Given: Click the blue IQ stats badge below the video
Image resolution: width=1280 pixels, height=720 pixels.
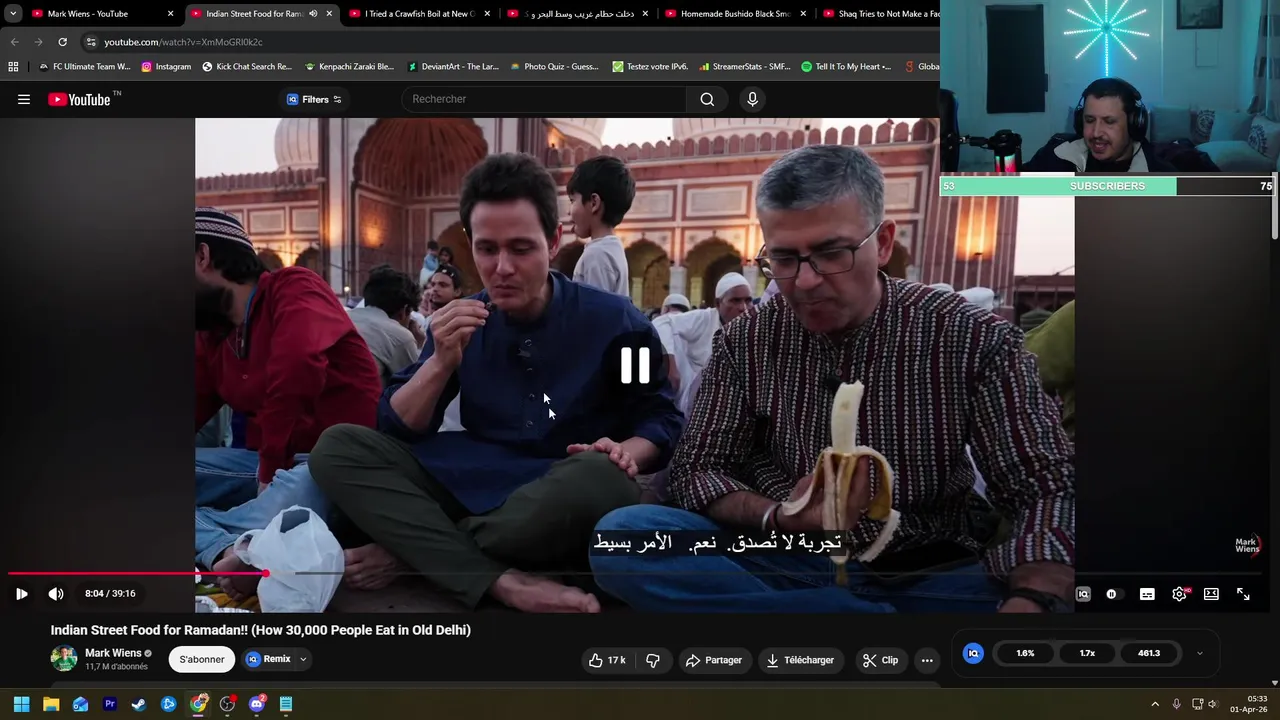Looking at the screenshot, I should 973,653.
